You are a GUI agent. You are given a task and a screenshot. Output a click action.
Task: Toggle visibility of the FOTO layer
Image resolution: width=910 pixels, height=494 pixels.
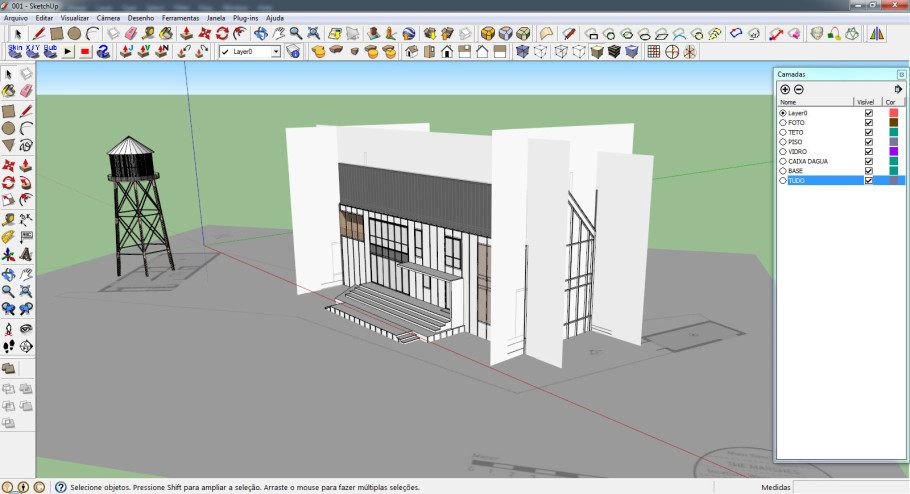(x=869, y=122)
